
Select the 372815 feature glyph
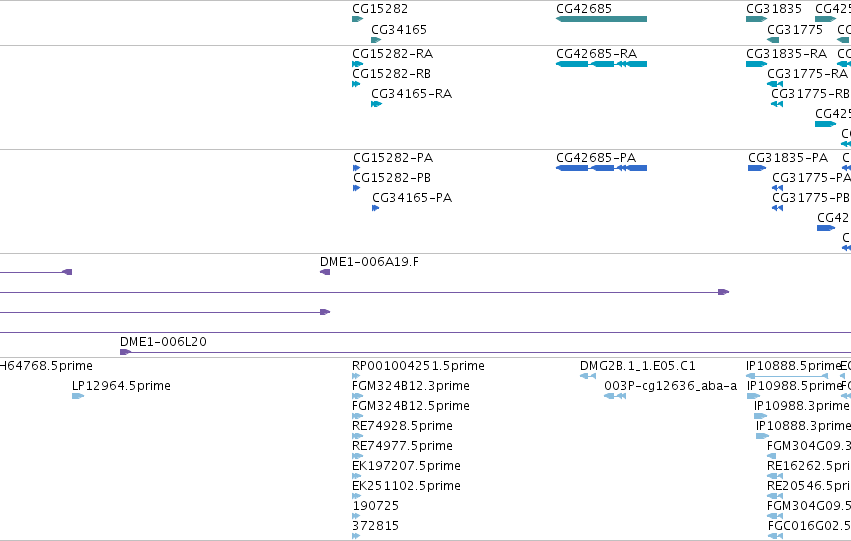click(x=356, y=536)
